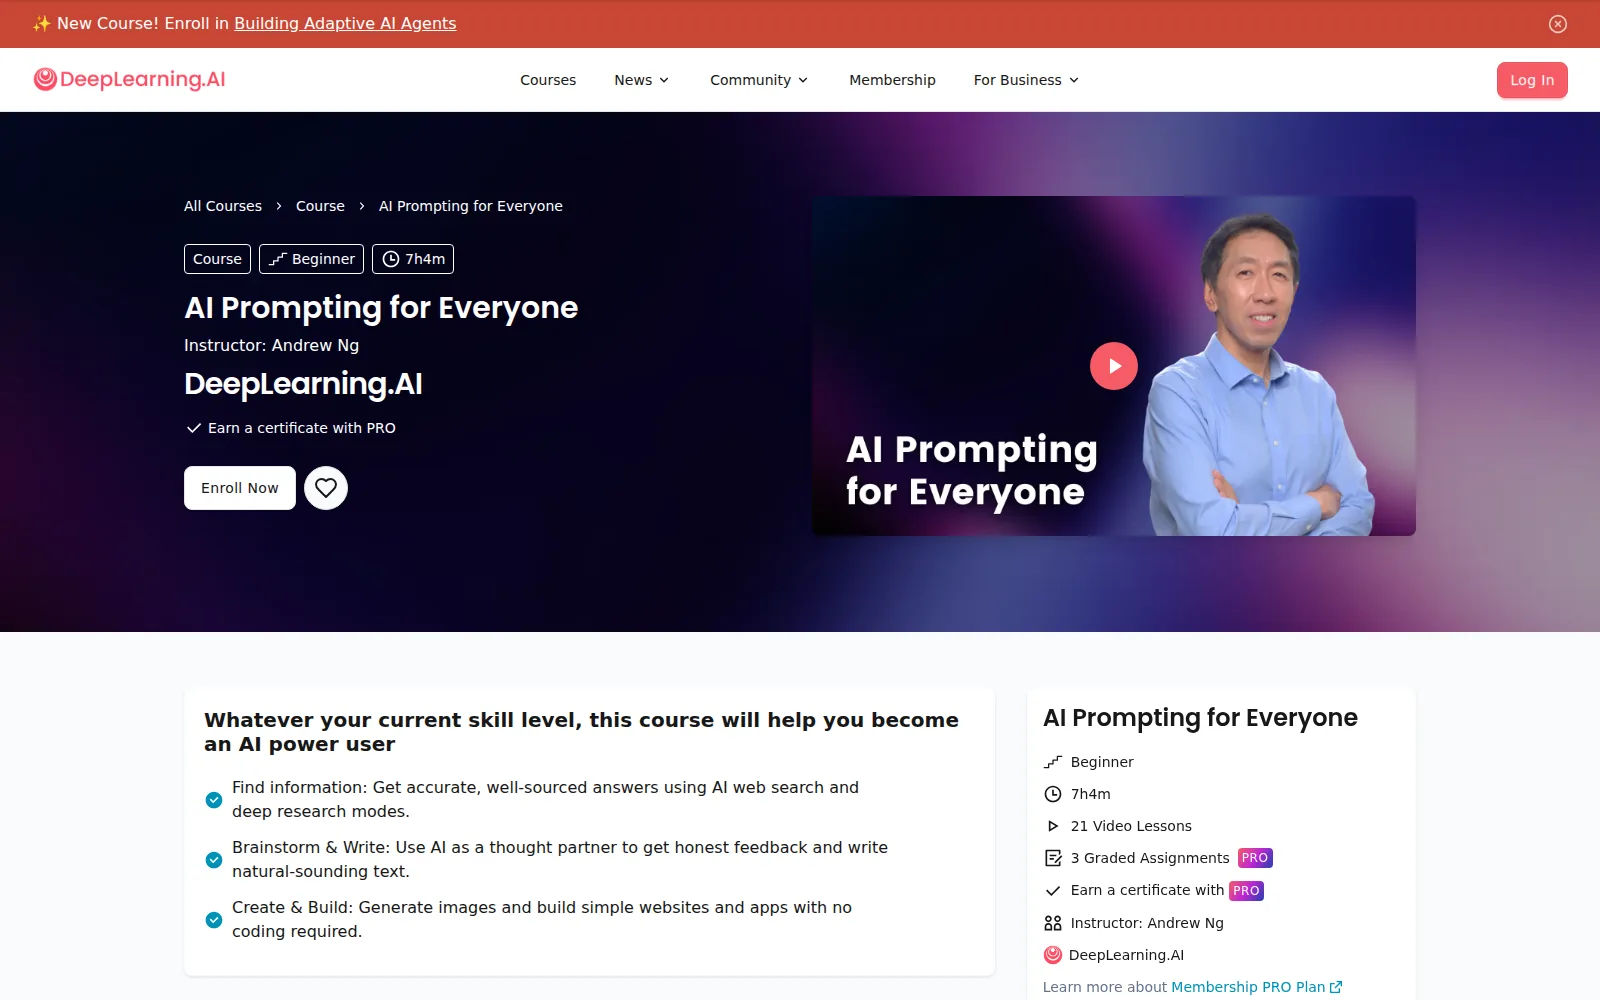
Task: Expand the News dropdown menu
Action: click(642, 80)
